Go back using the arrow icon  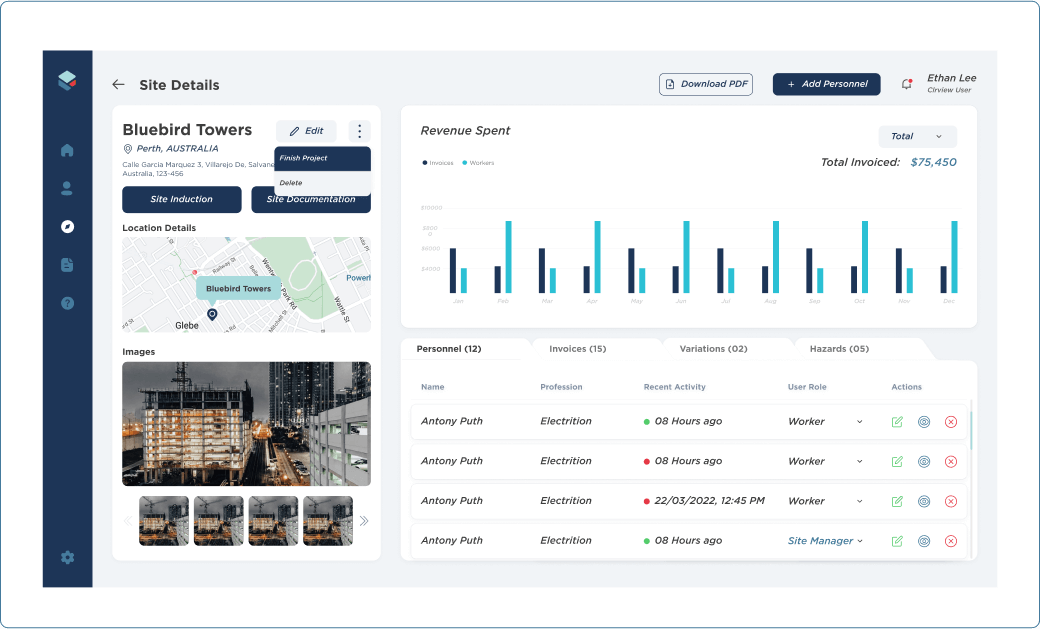(x=118, y=85)
